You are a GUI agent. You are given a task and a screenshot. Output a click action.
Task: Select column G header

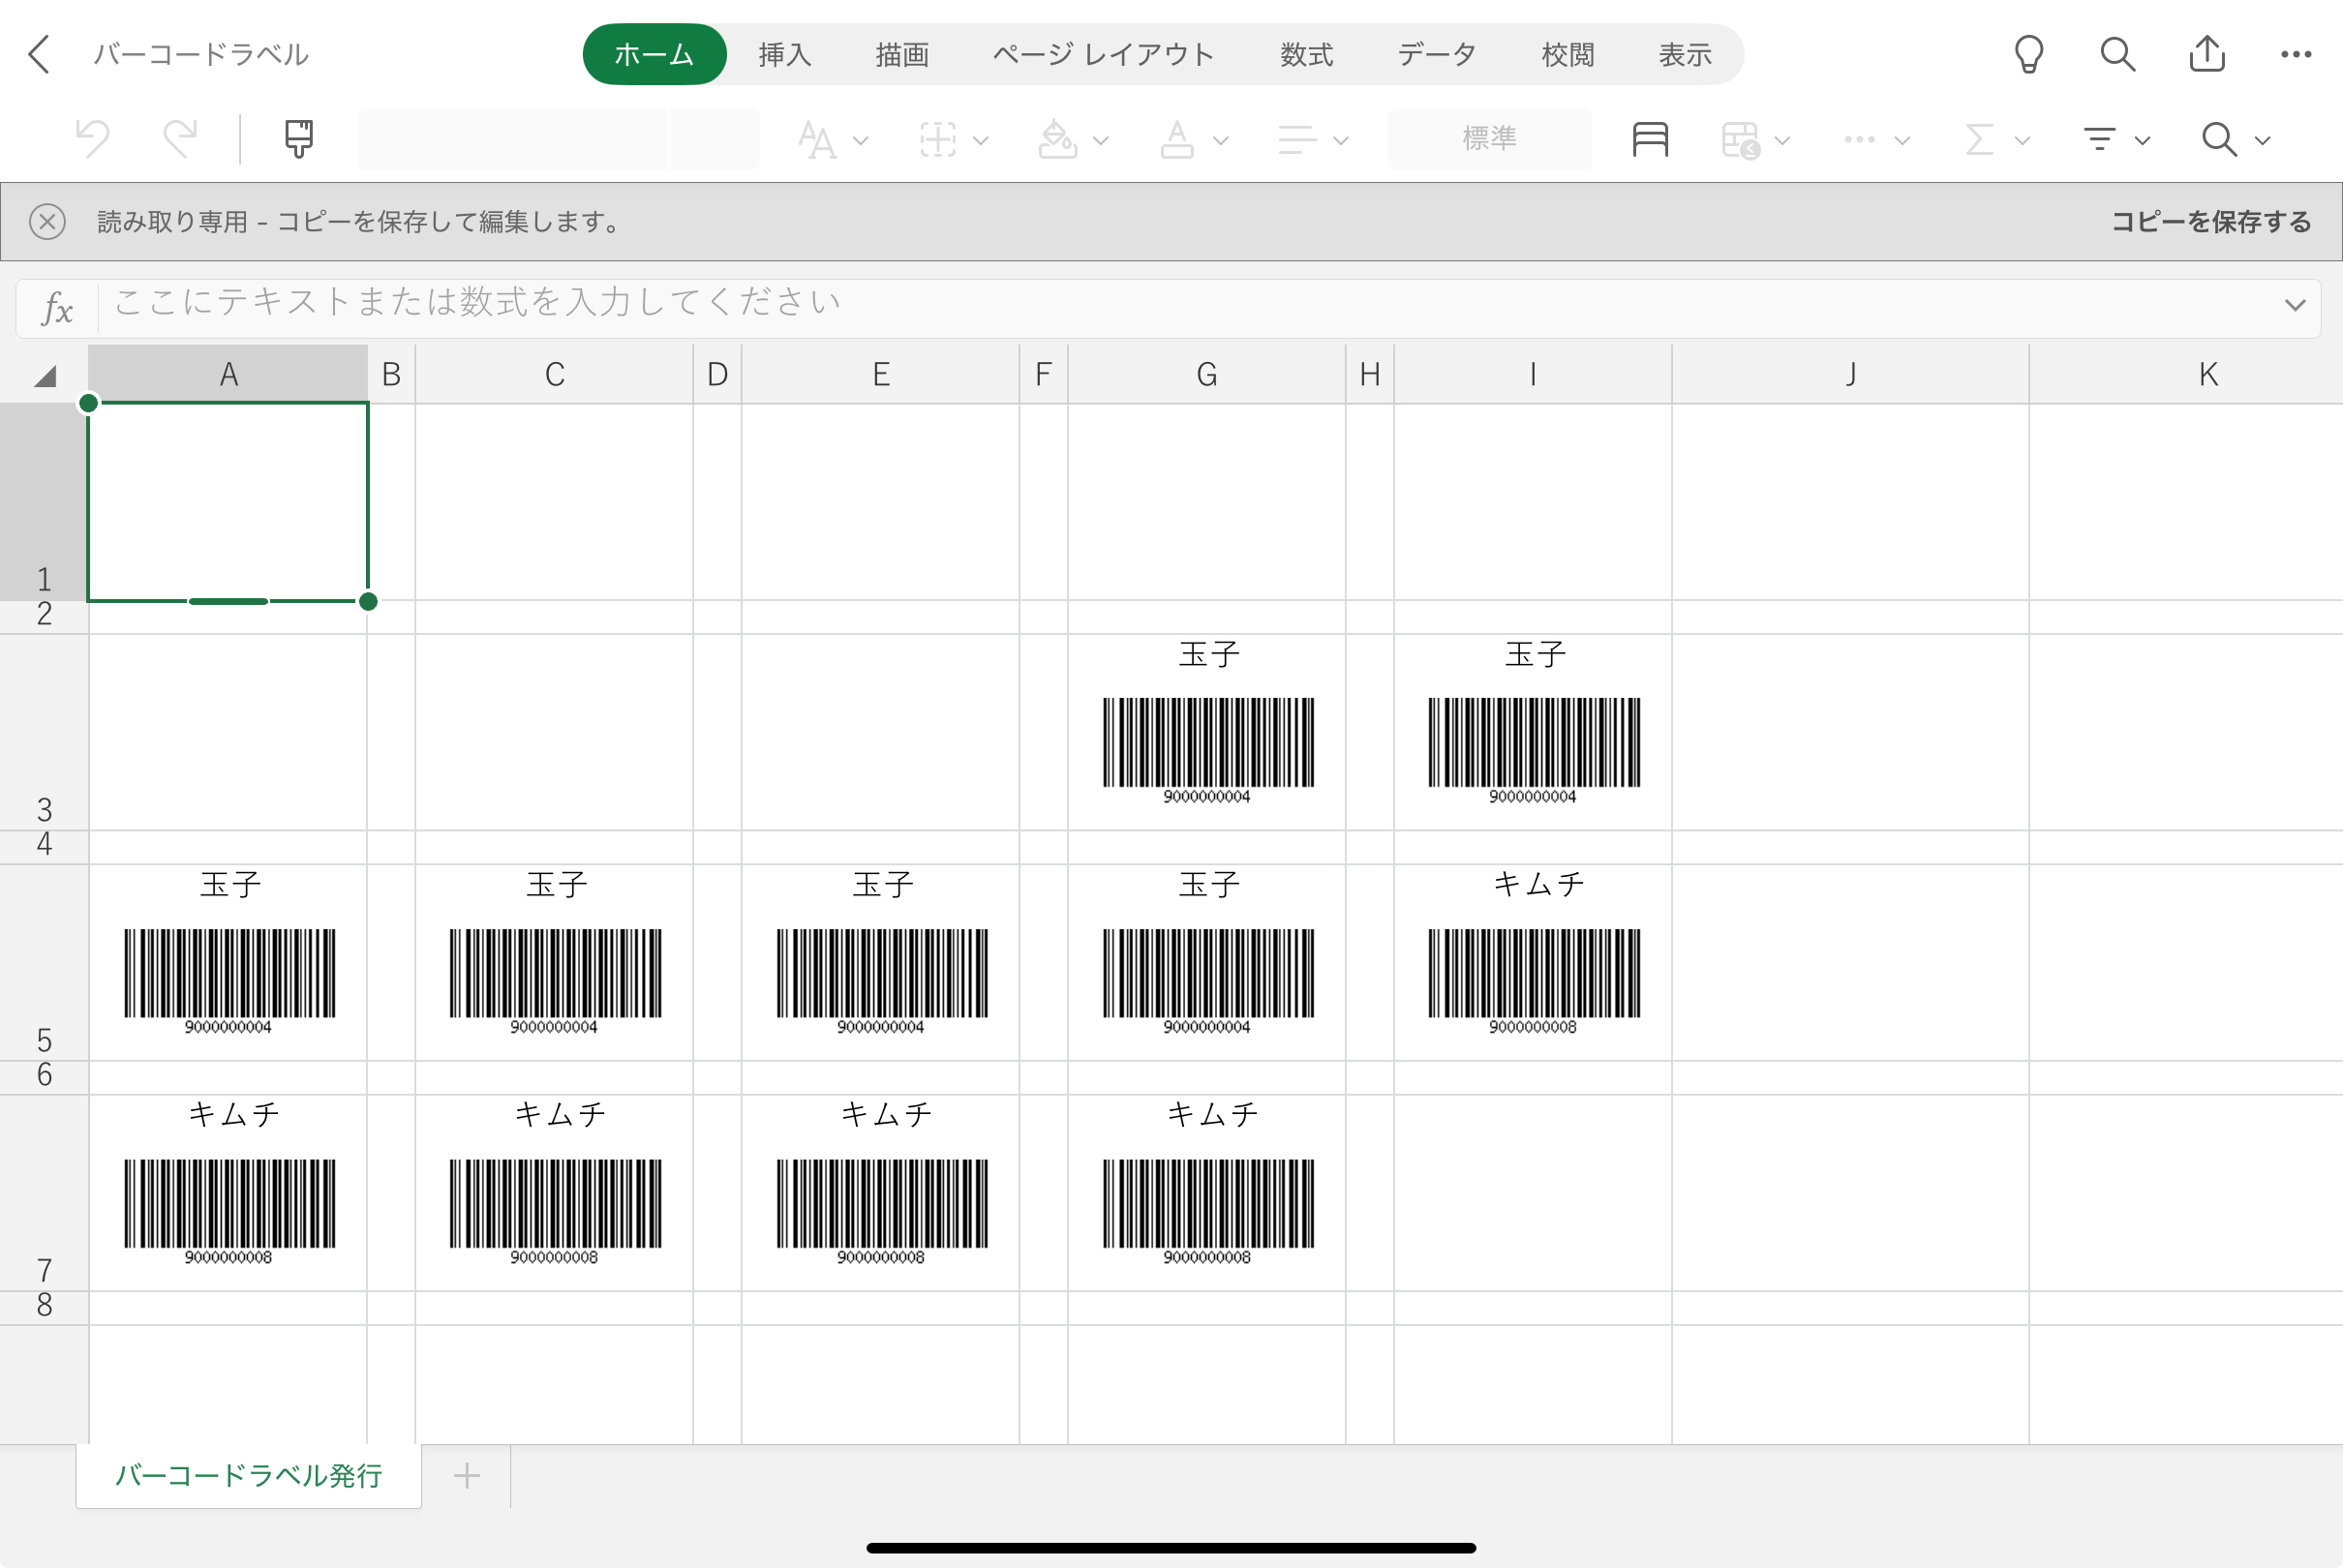pos(1207,374)
